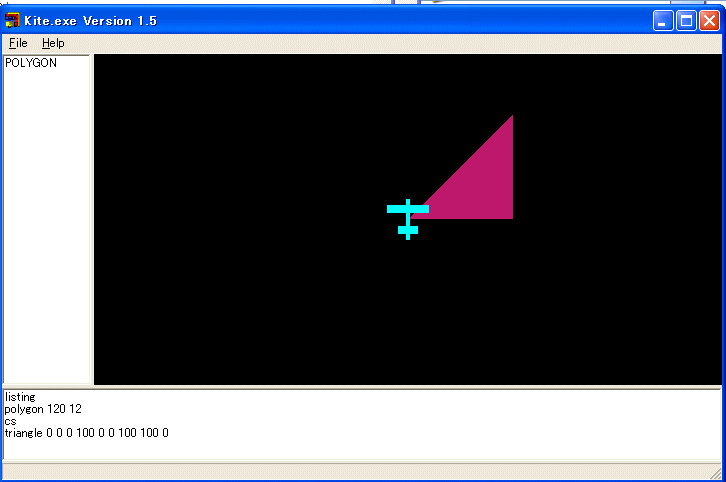Viewport: 726px width, 482px height.
Task: Click the Kite.exe app icon in the title bar
Action: (x=12, y=20)
